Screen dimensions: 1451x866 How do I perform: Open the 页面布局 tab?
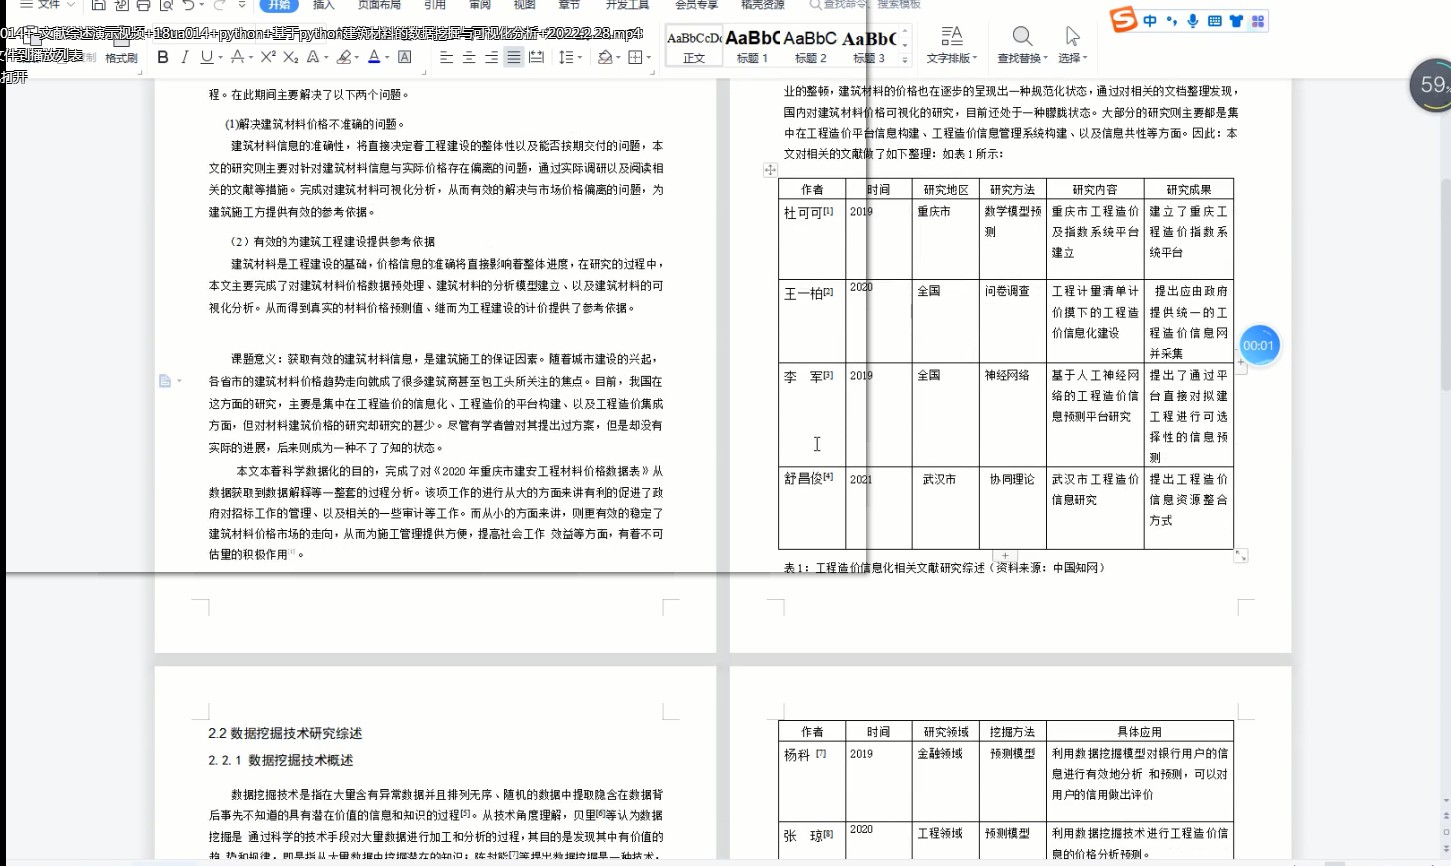(x=379, y=5)
